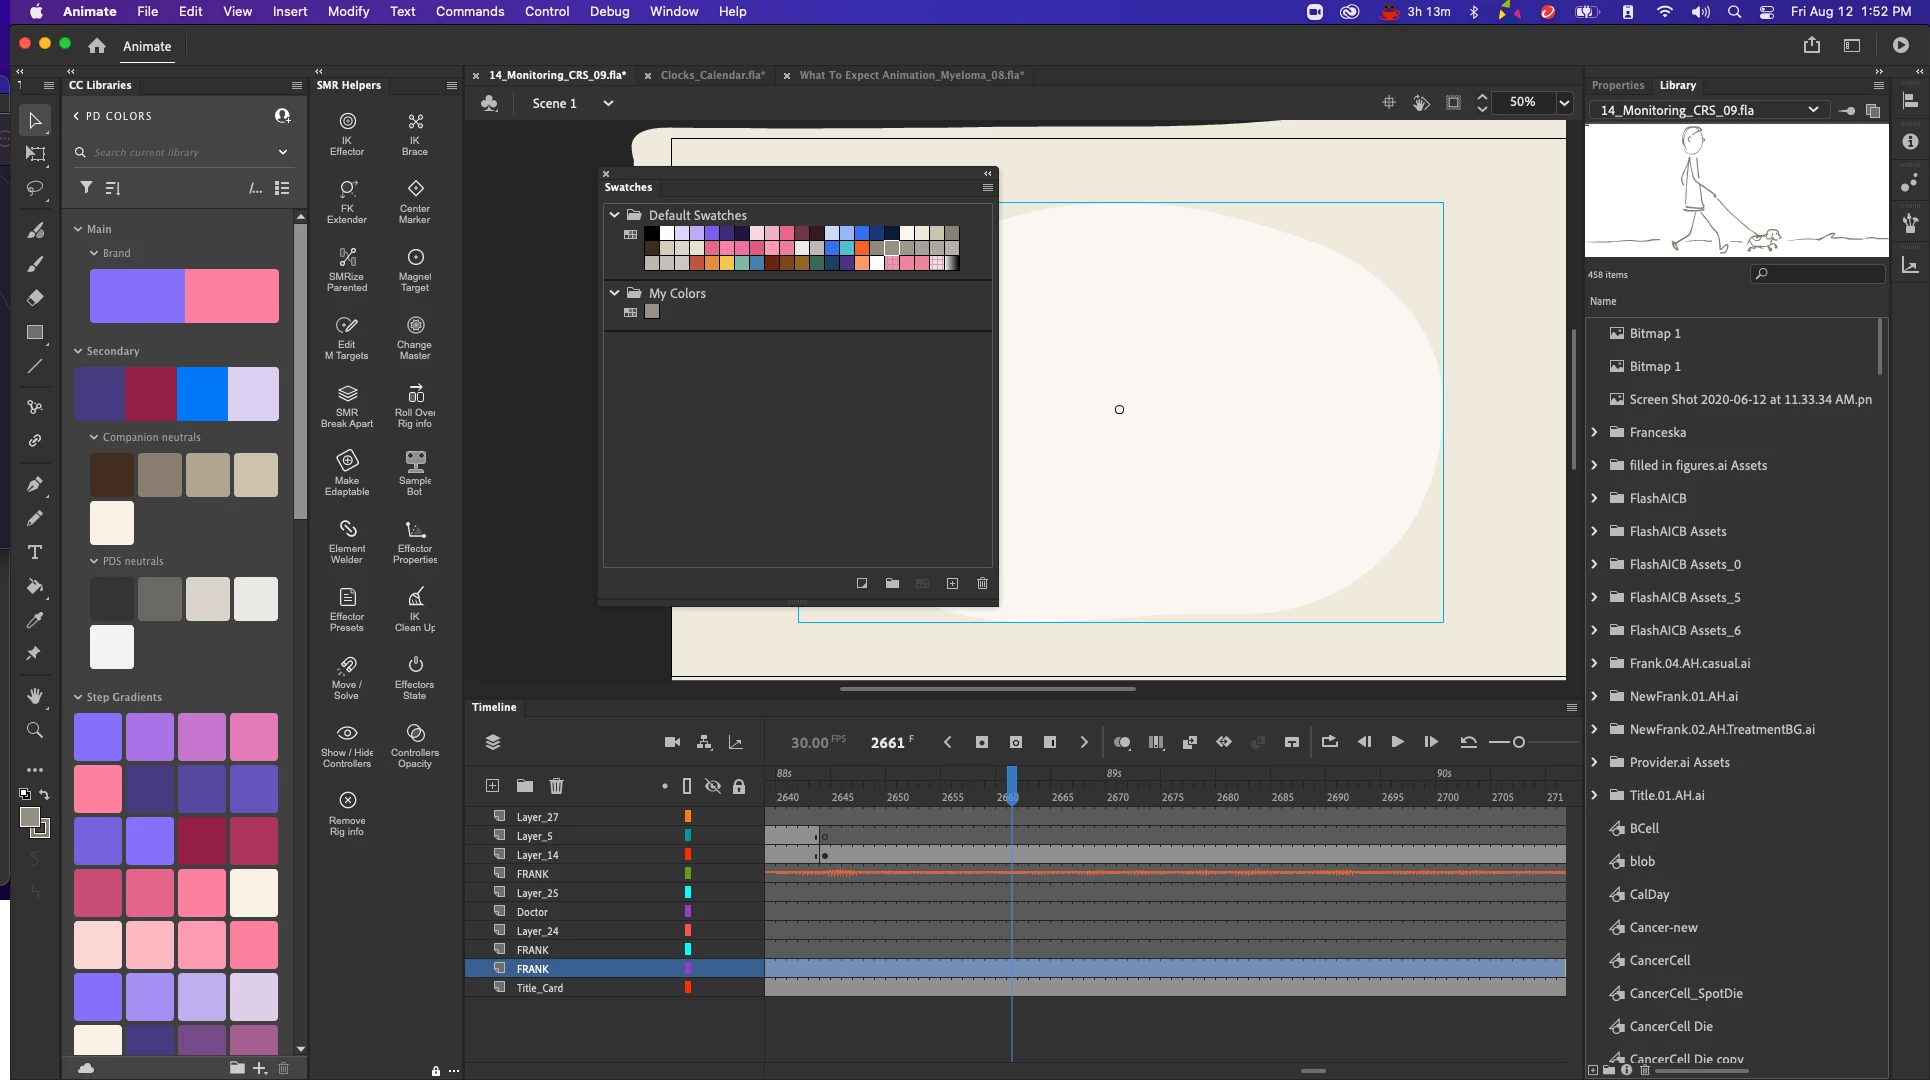Select the Text tool
1930x1080 pixels.
(x=34, y=553)
